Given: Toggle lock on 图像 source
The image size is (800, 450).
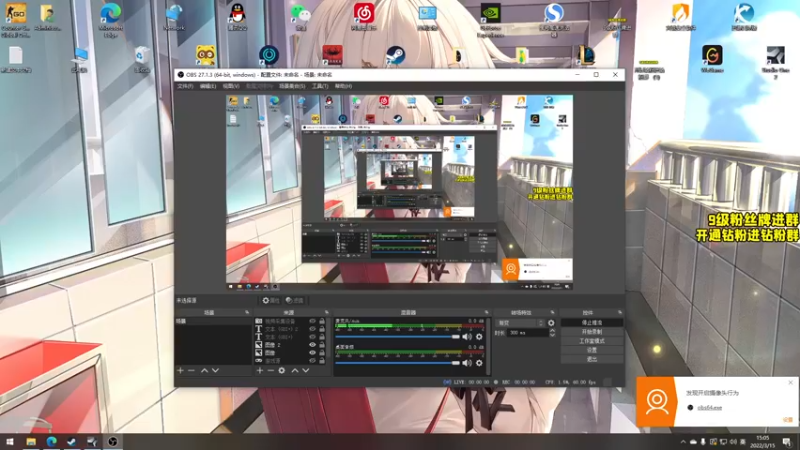Looking at the screenshot, I should (322, 353).
